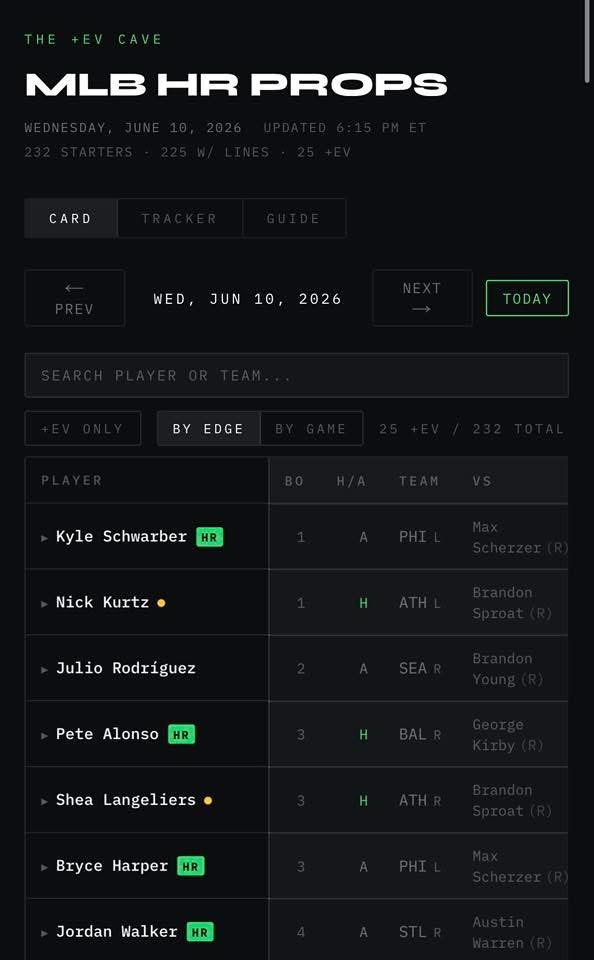Viewport: 594px width, 960px height.
Task: Click the HR badge next to Bryce Harper
Action: point(190,866)
